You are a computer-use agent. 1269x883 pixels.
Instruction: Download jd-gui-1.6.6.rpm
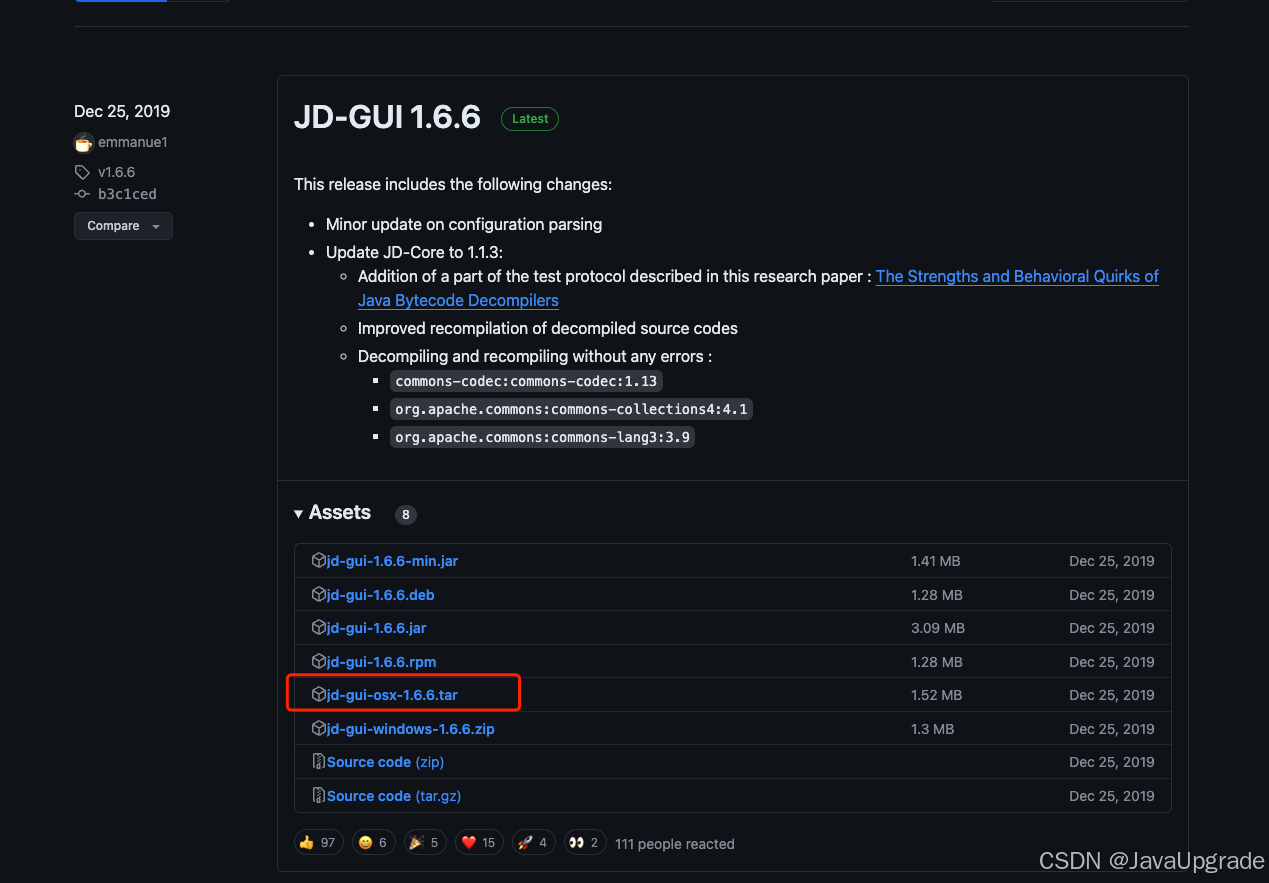[381, 662]
